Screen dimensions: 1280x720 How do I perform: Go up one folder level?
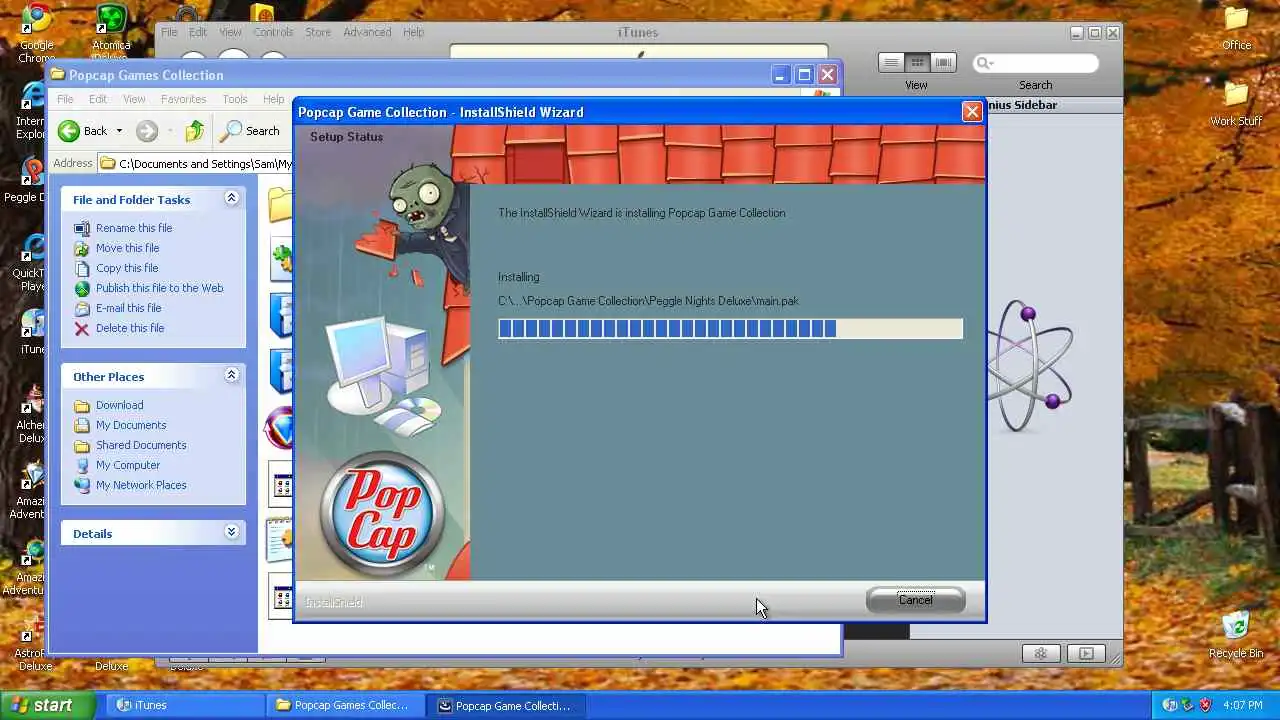pyautogui.click(x=195, y=131)
